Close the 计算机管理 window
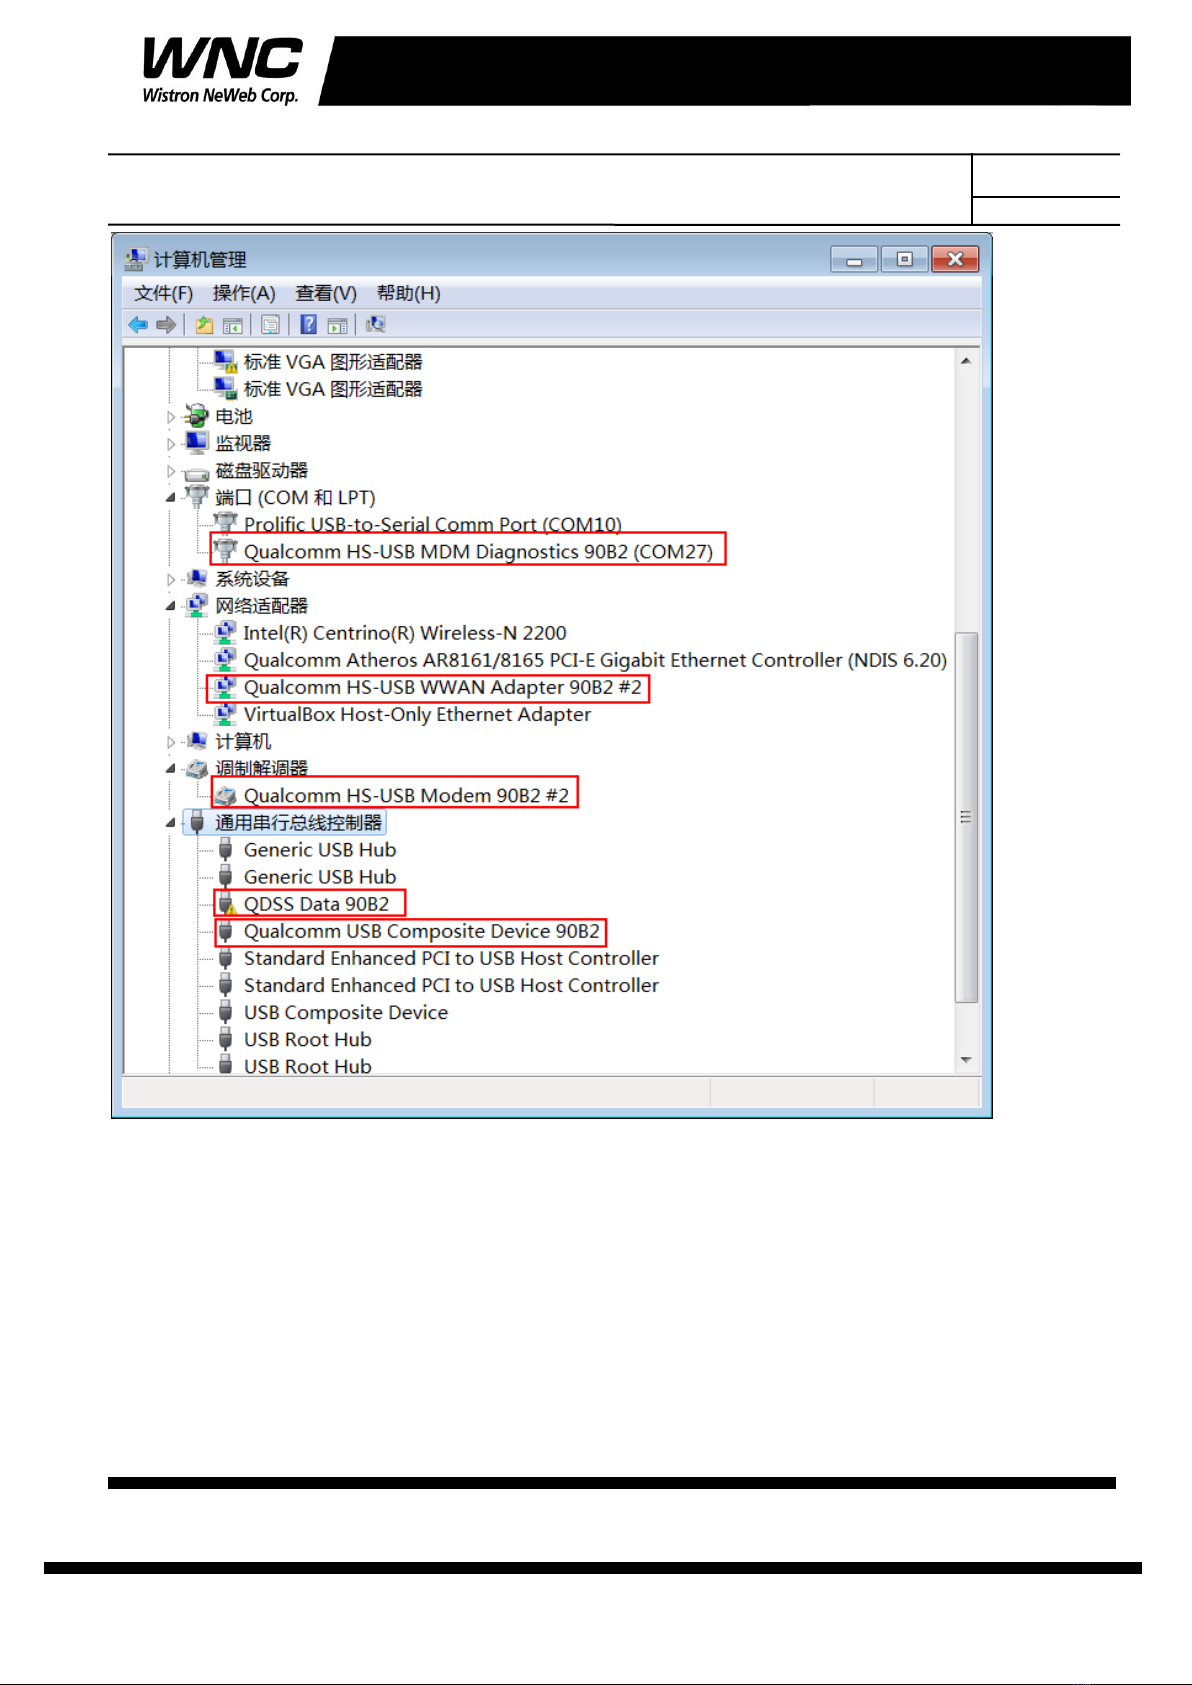The height and width of the screenshot is (1685, 1192). [x=955, y=260]
